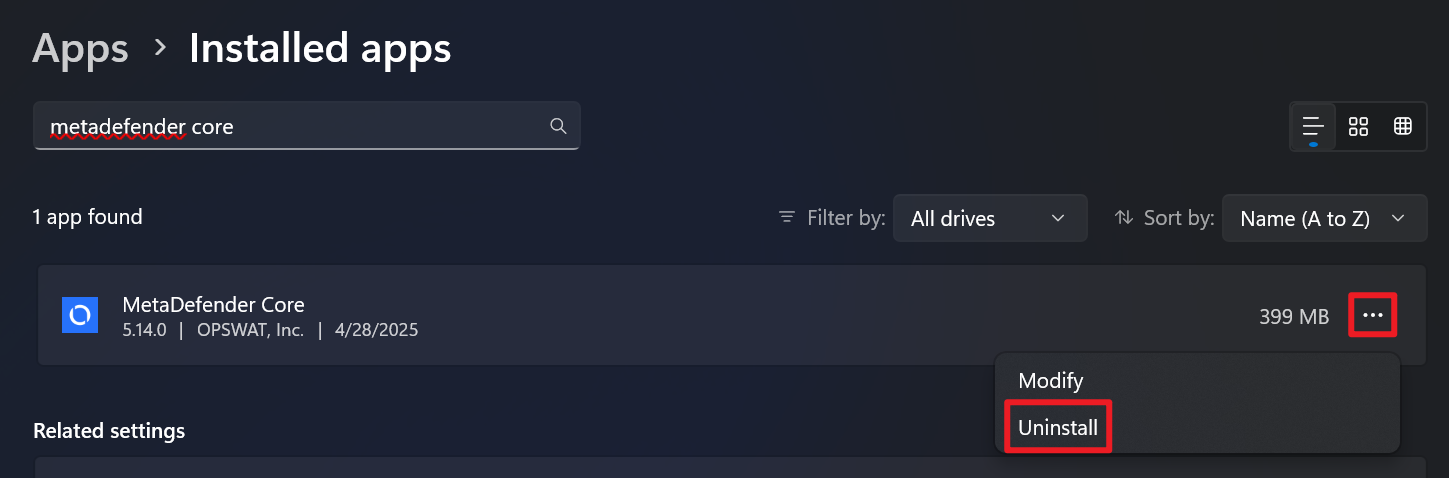The image size is (1449, 478).
Task: Open the All drives filter dropdown
Action: coord(990,218)
